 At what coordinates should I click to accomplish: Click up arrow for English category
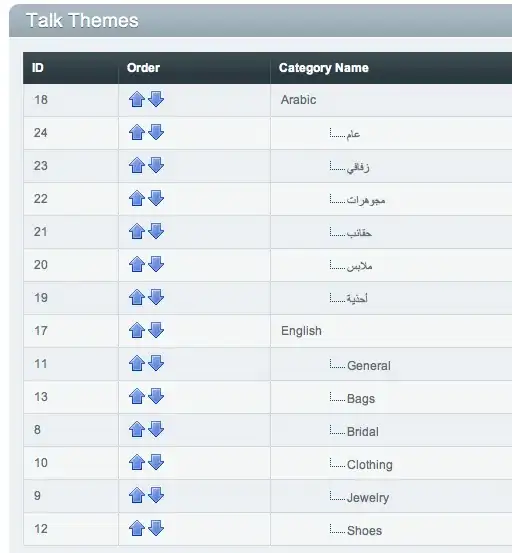[x=137, y=330]
